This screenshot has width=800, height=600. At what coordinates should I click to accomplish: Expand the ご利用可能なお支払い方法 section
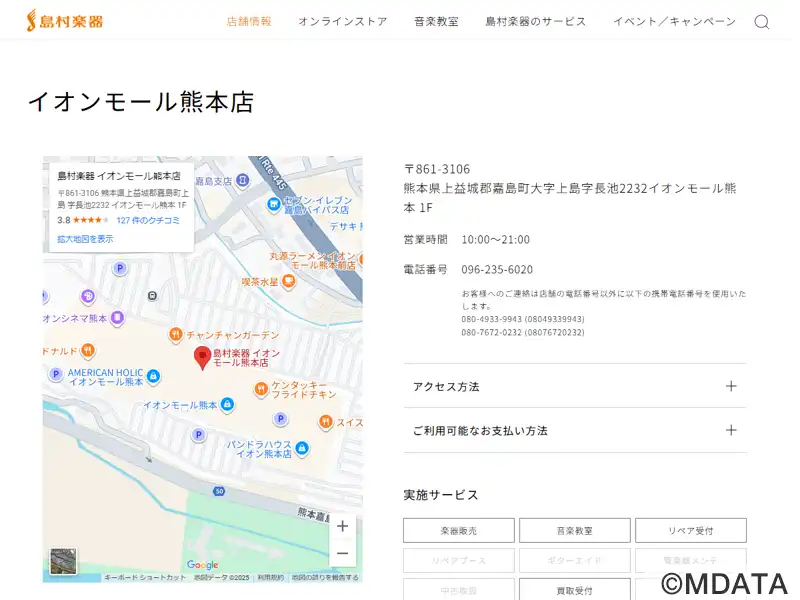(x=574, y=430)
